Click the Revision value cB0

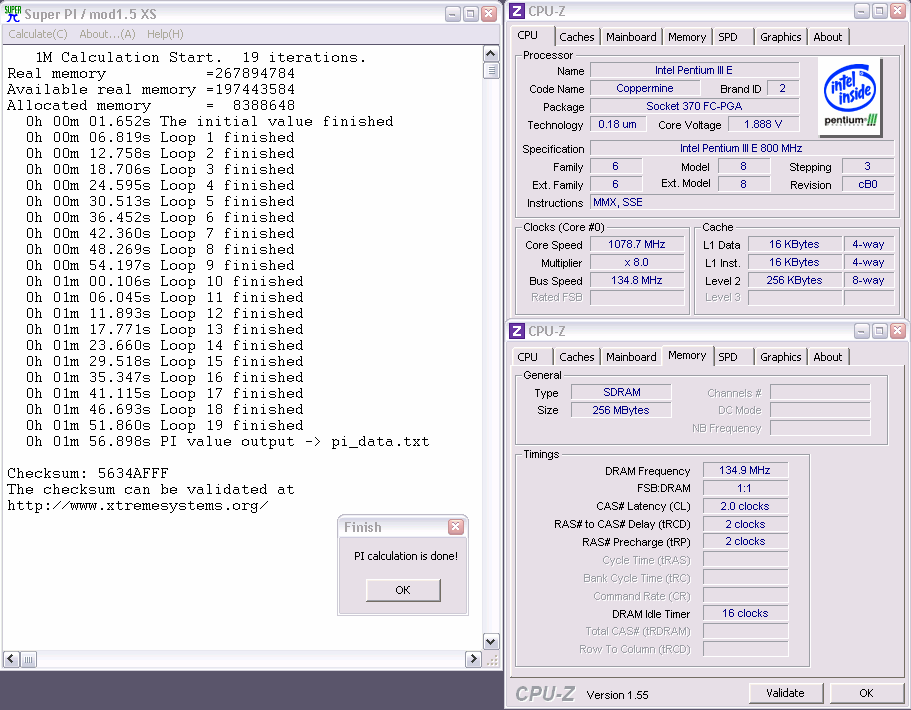tap(868, 185)
